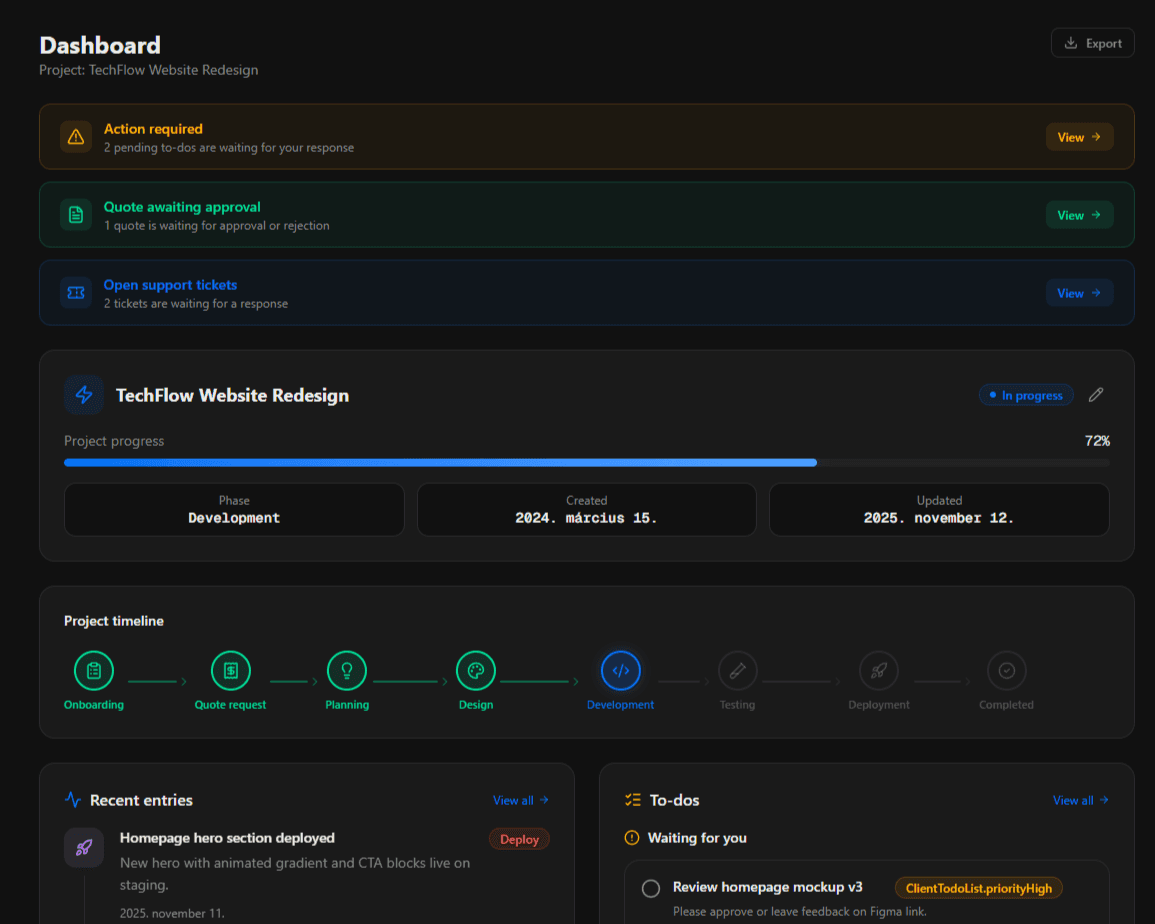
Task: Select the Updated 2025. november 12. card
Action: (x=939, y=509)
